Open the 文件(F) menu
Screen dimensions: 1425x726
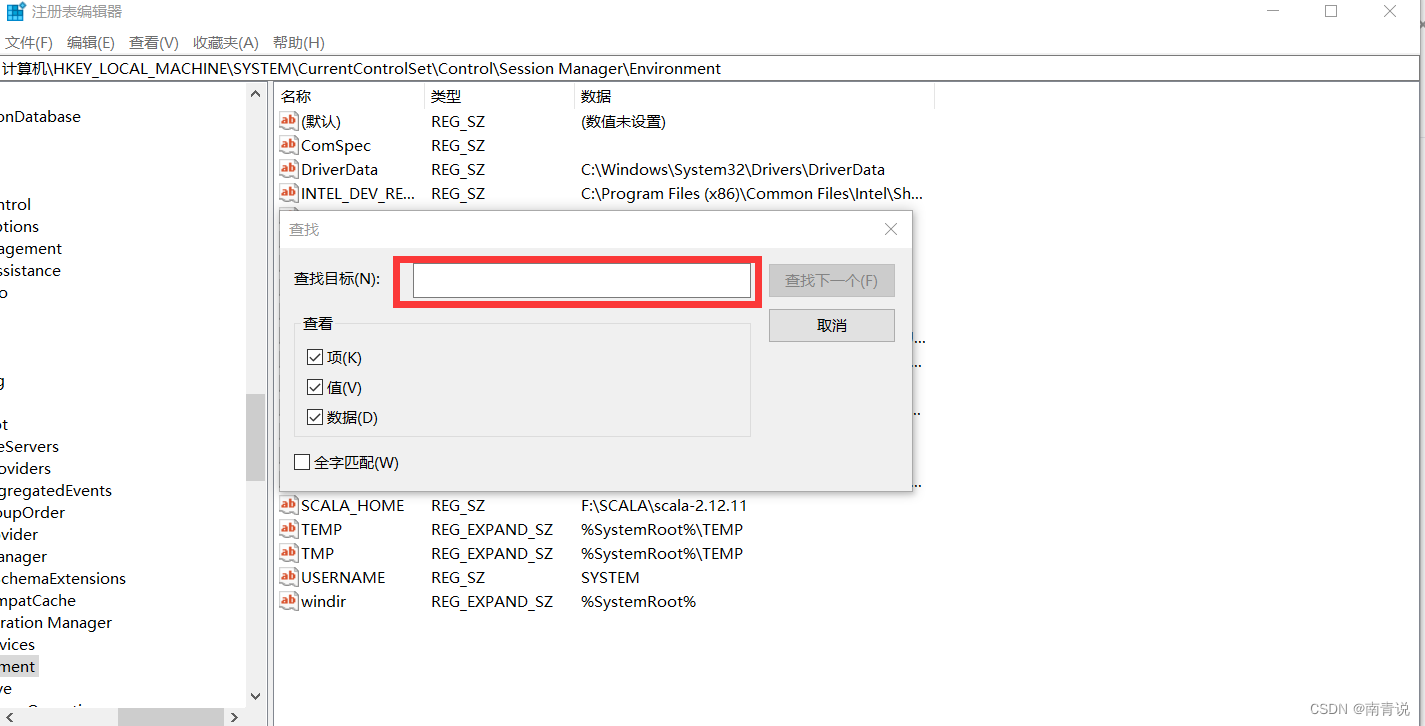tap(29, 42)
